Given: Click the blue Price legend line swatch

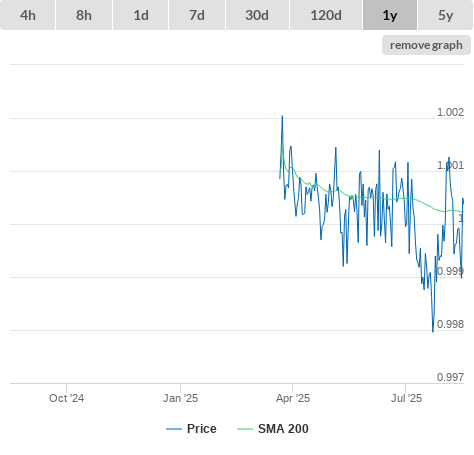Looking at the screenshot, I should coord(174,429).
